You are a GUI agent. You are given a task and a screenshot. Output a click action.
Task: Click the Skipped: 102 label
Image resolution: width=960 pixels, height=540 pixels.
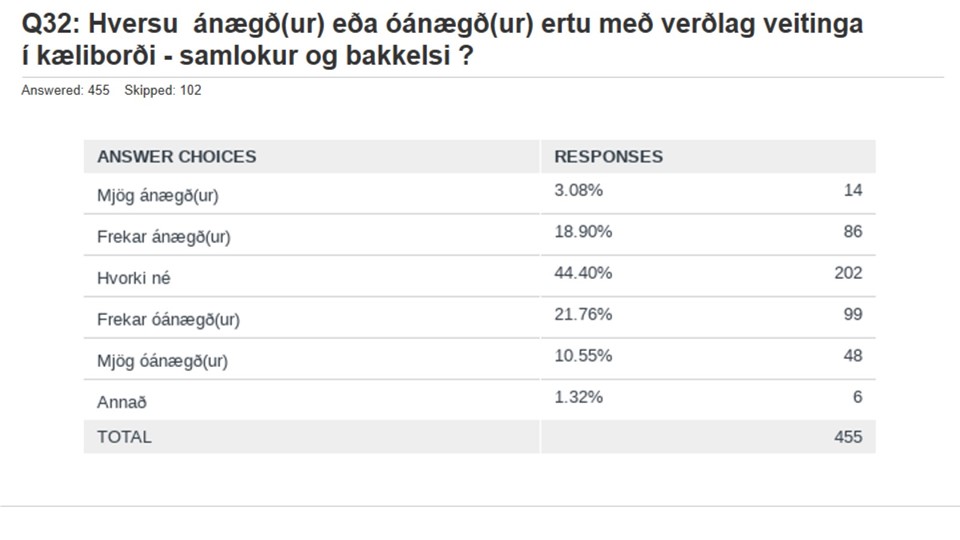(x=163, y=90)
